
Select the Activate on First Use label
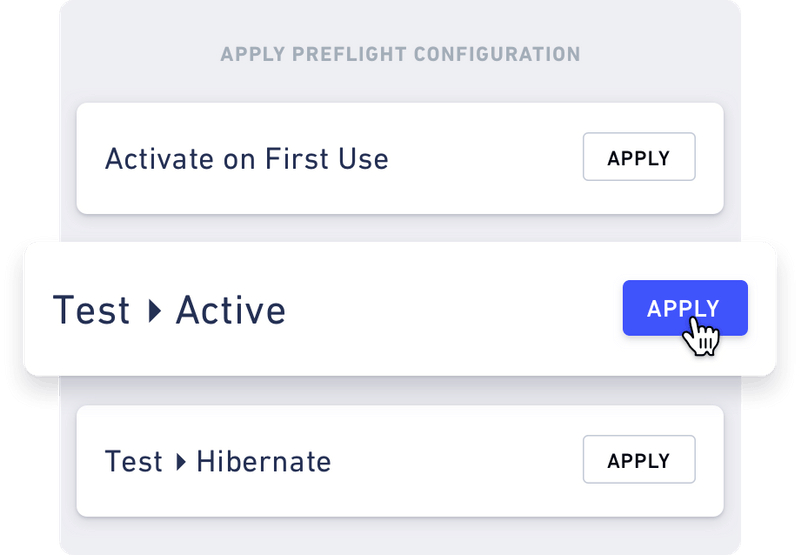(x=246, y=159)
